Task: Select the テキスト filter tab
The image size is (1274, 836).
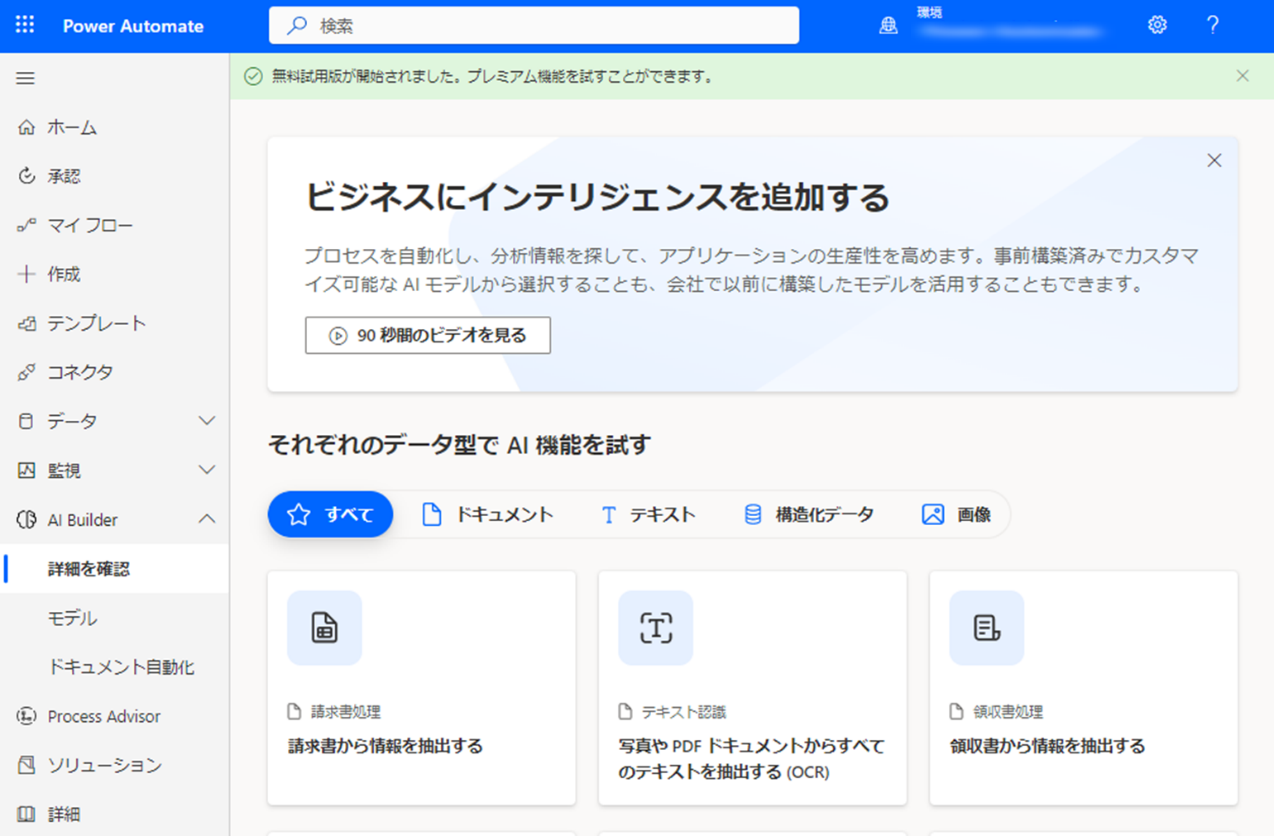Action: [647, 514]
